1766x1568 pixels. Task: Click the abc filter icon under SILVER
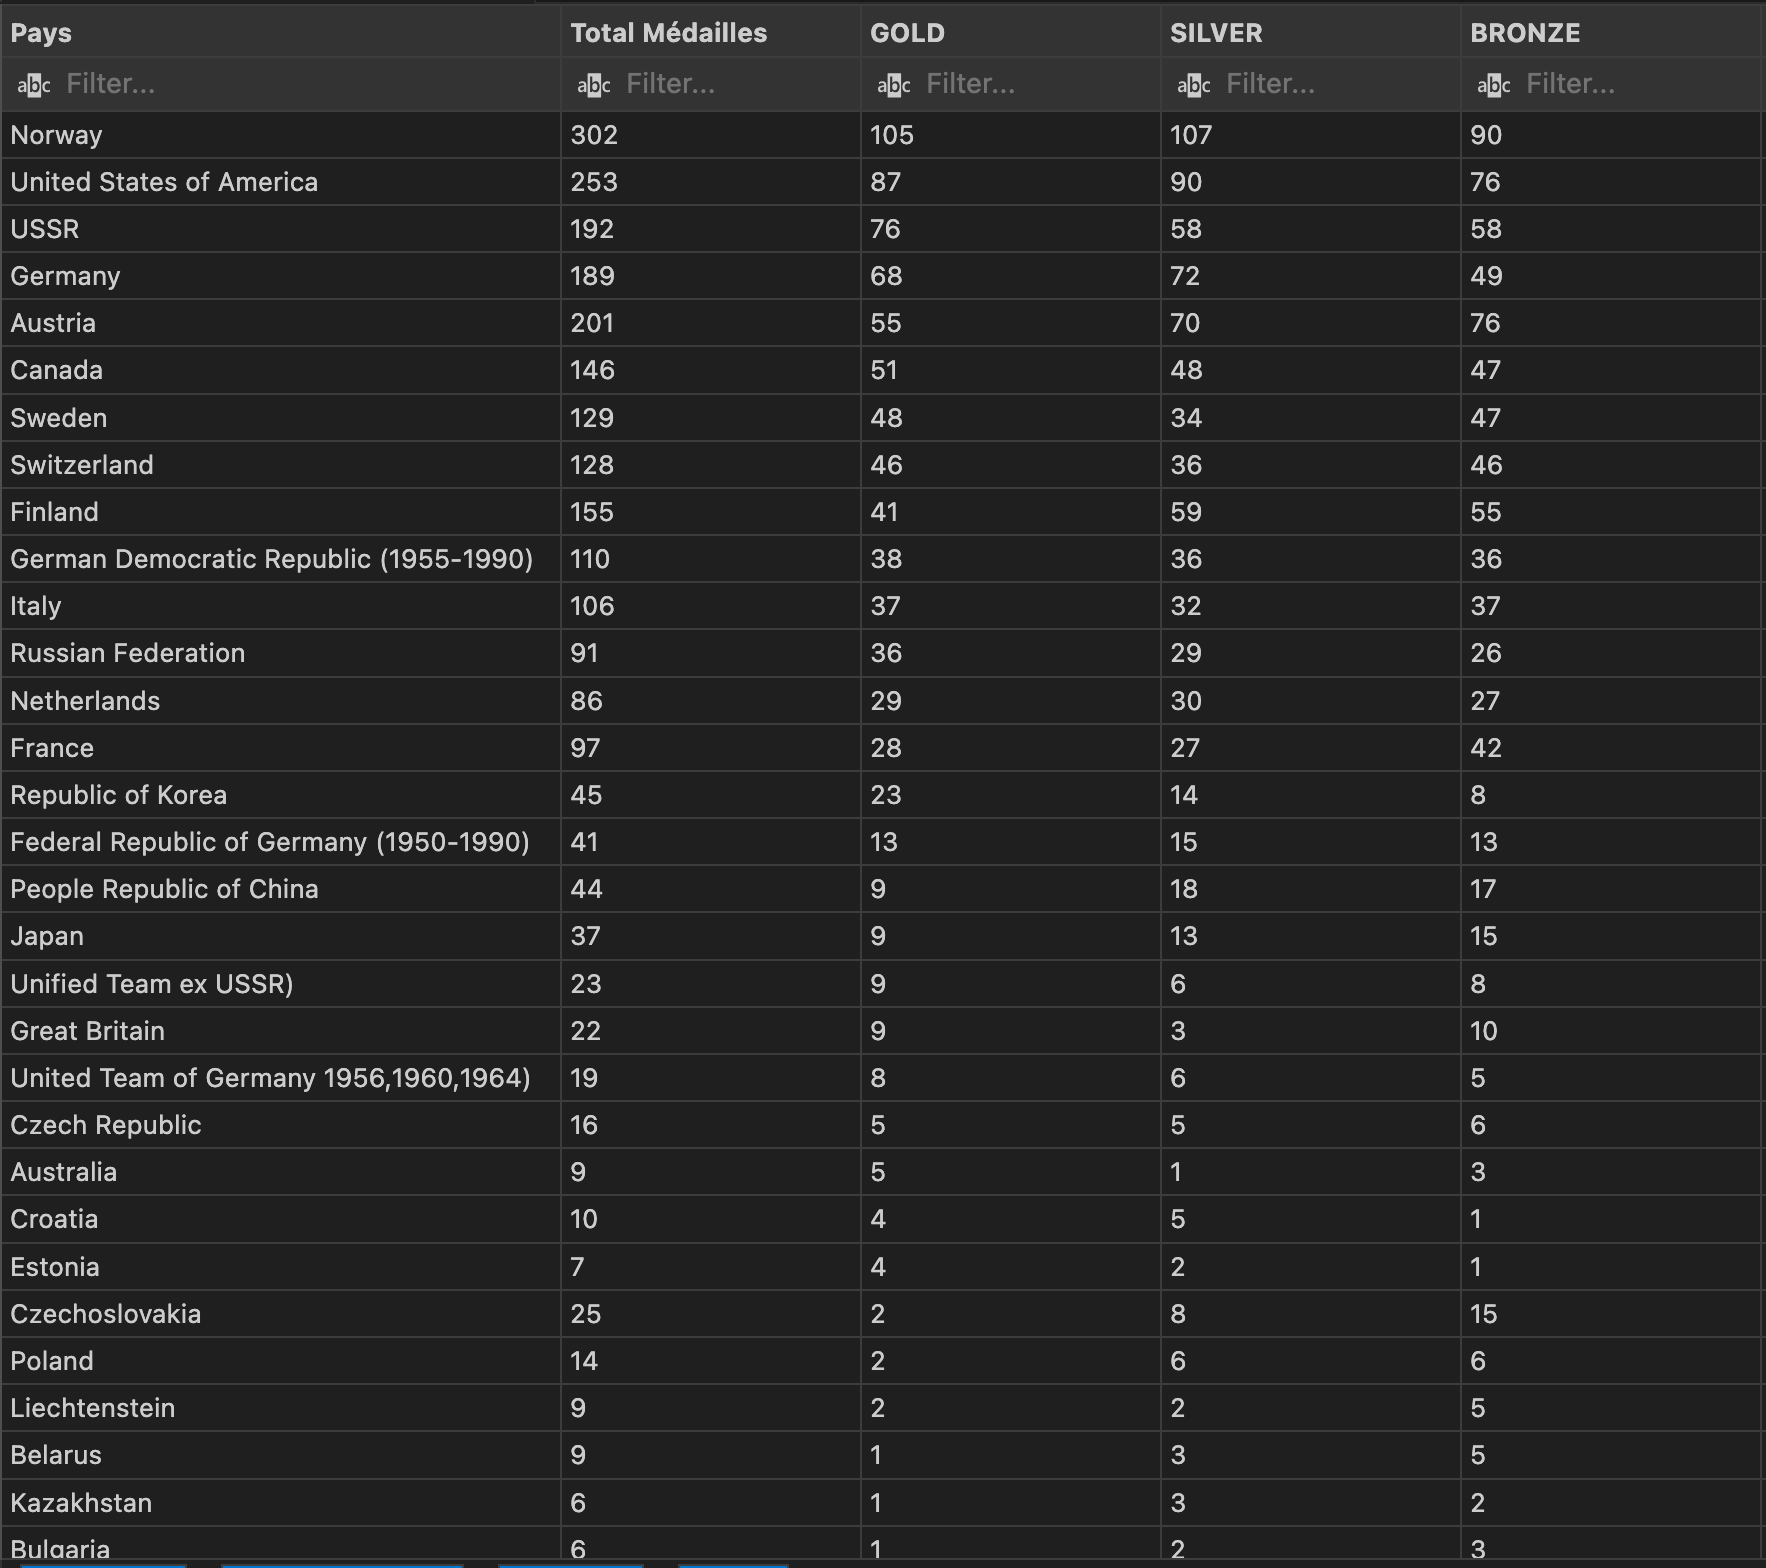pyautogui.click(x=1194, y=85)
